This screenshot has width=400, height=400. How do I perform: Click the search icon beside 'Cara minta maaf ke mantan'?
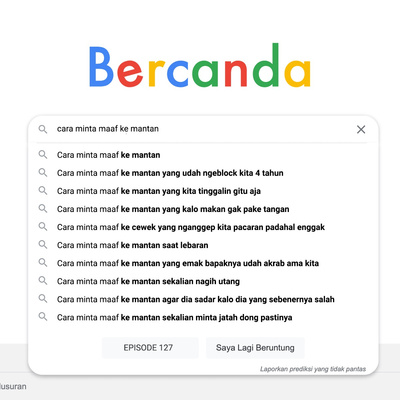click(43, 154)
